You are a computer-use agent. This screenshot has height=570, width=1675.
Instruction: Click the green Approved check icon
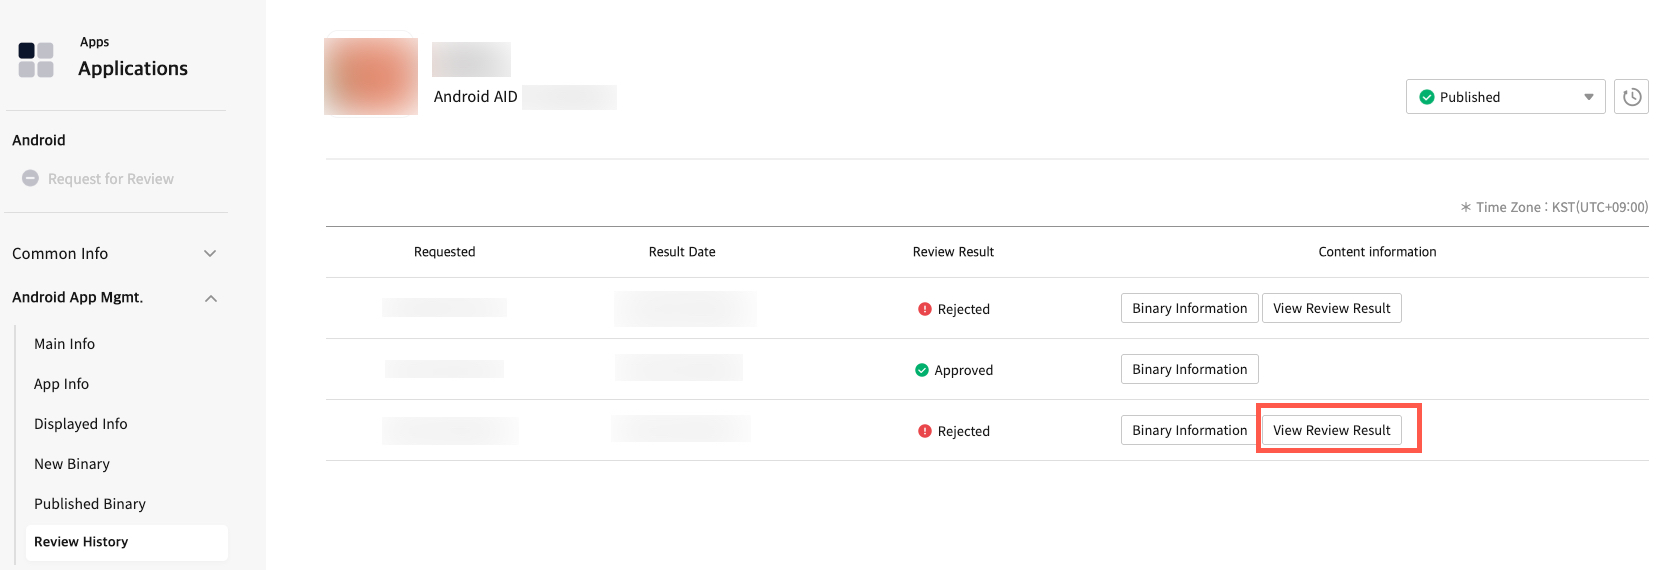point(922,370)
